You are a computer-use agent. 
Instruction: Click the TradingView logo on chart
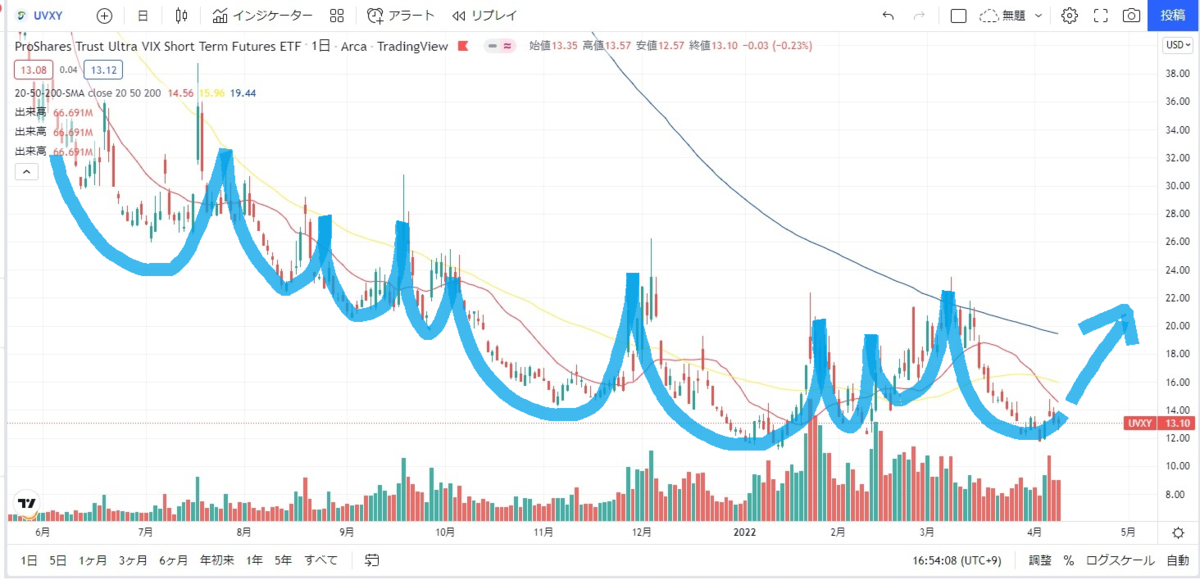27,503
